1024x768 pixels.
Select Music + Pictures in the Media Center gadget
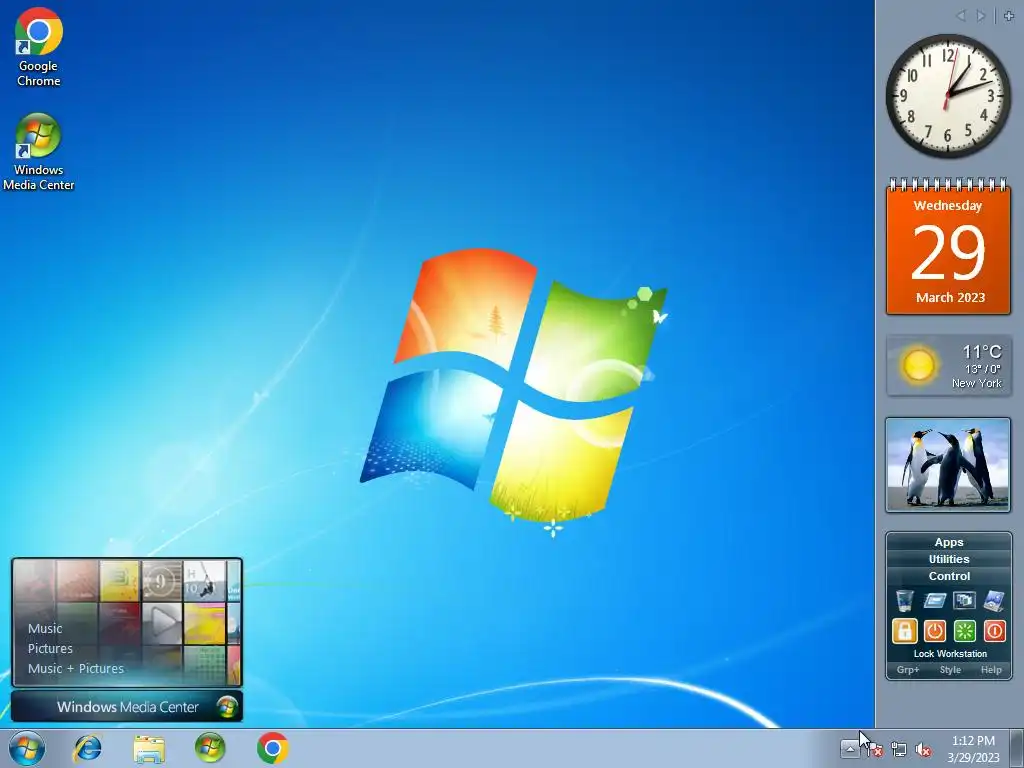pos(76,668)
